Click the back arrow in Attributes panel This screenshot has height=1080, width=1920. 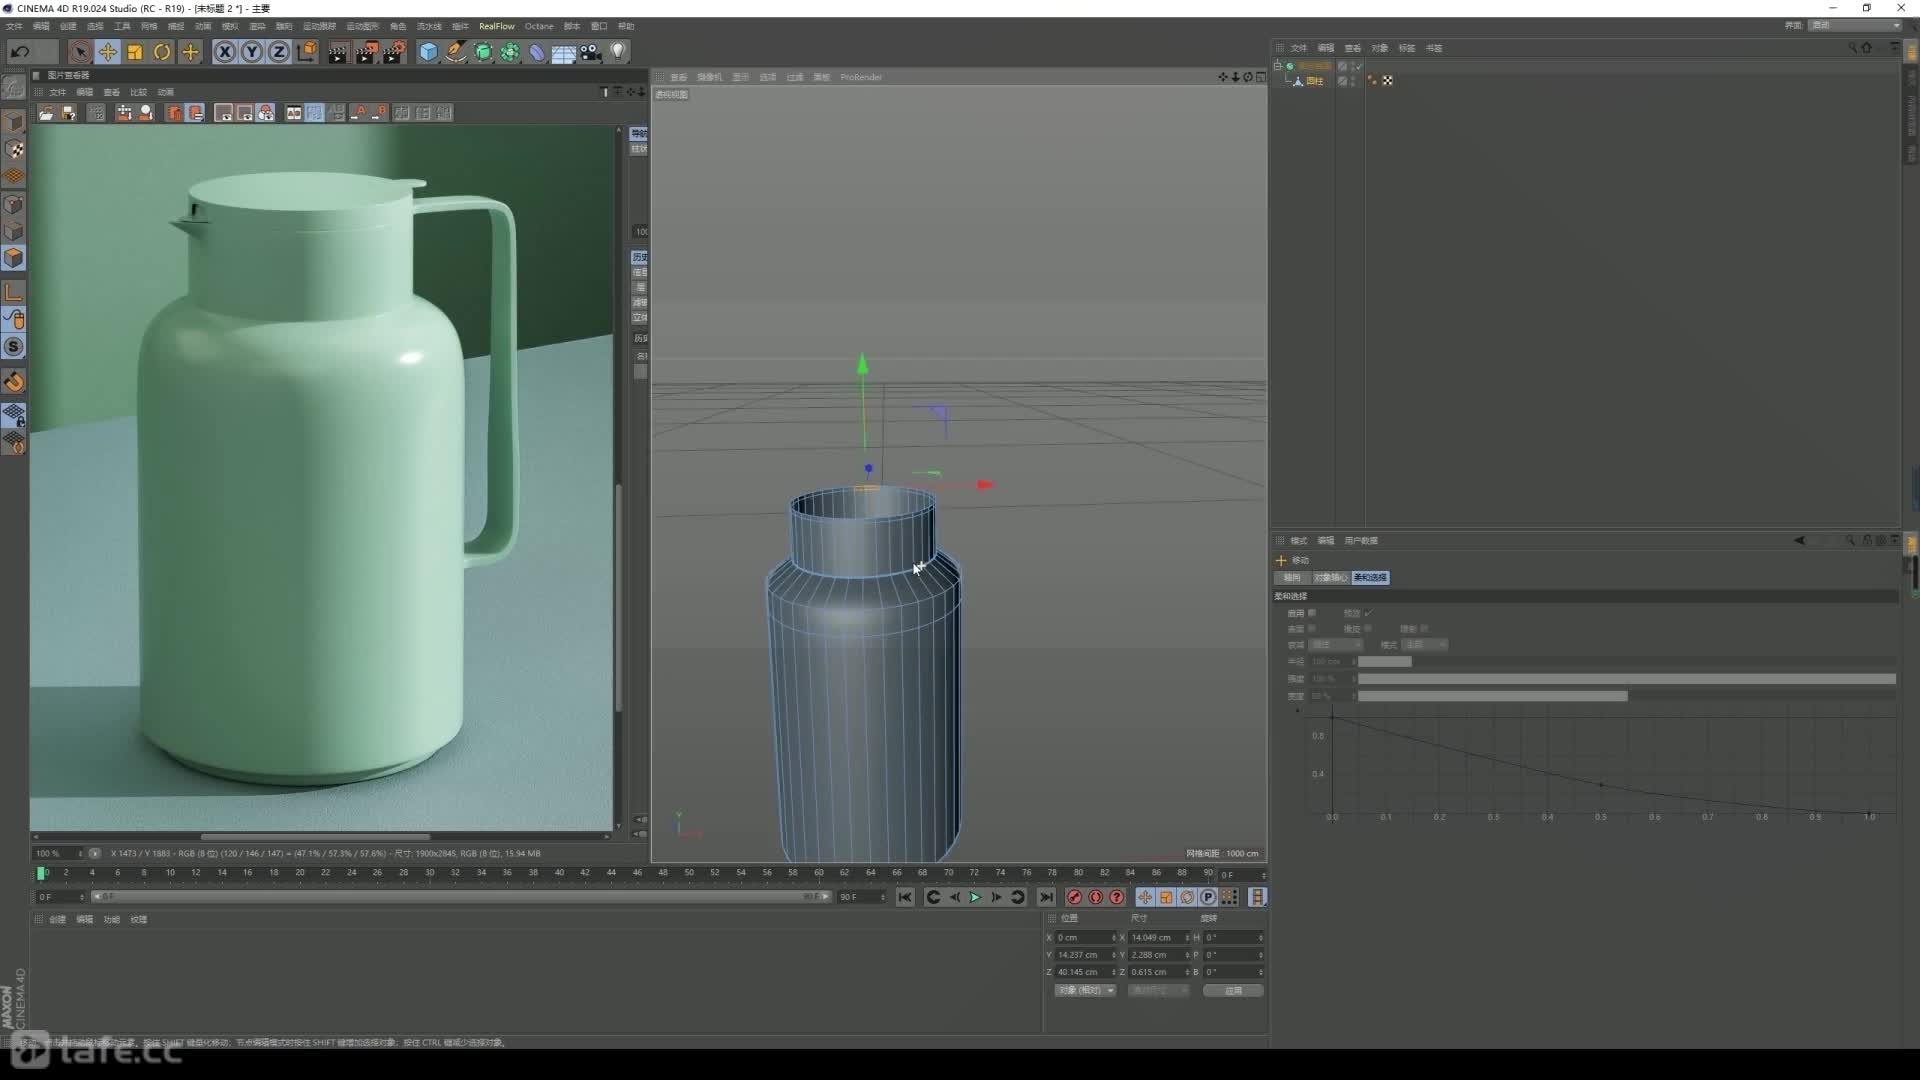click(1799, 541)
